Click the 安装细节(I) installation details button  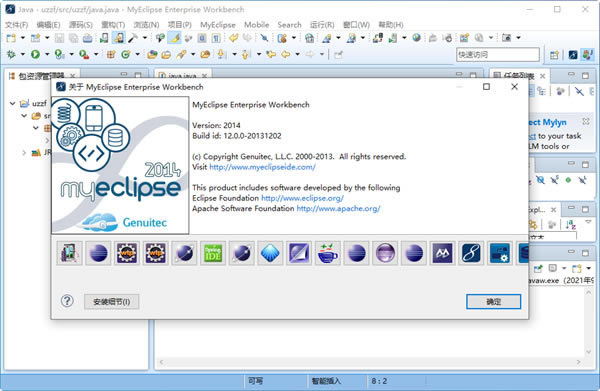tap(112, 301)
